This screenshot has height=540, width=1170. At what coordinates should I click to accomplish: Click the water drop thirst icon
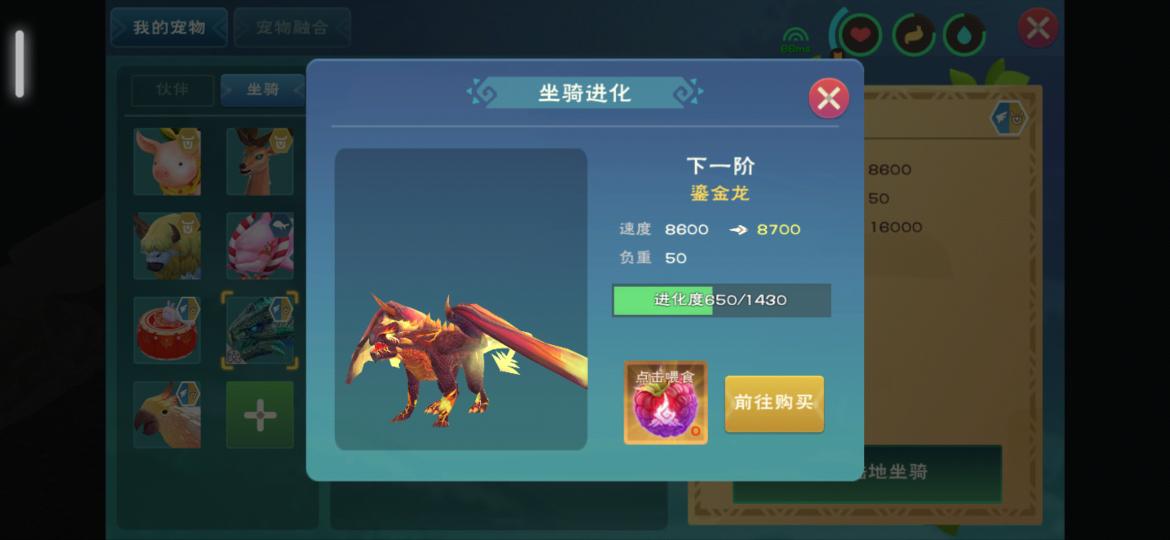[965, 34]
